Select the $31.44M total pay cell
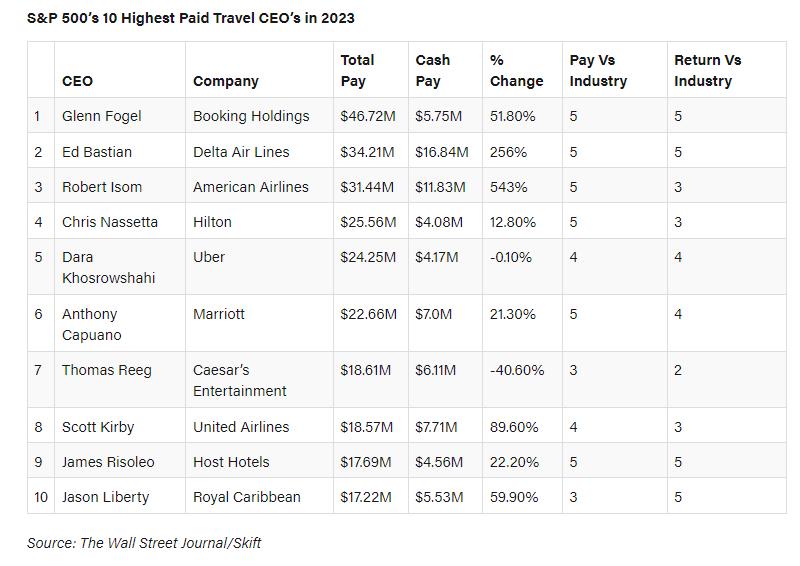The width and height of the screenshot is (800, 566). point(368,187)
